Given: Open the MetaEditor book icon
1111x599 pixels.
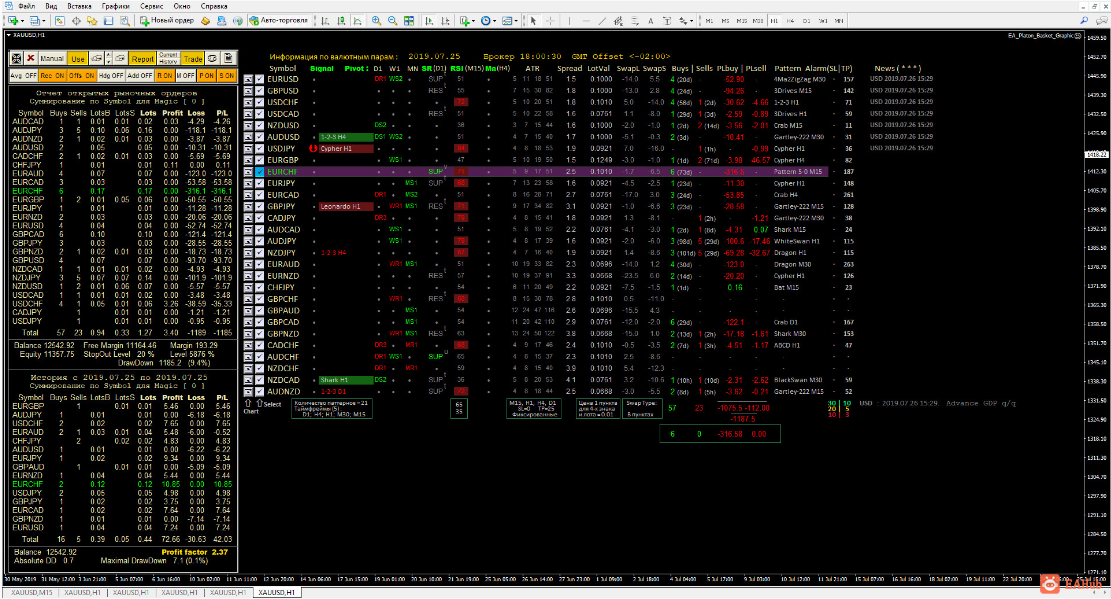Looking at the screenshot, I should click(x=205, y=21).
